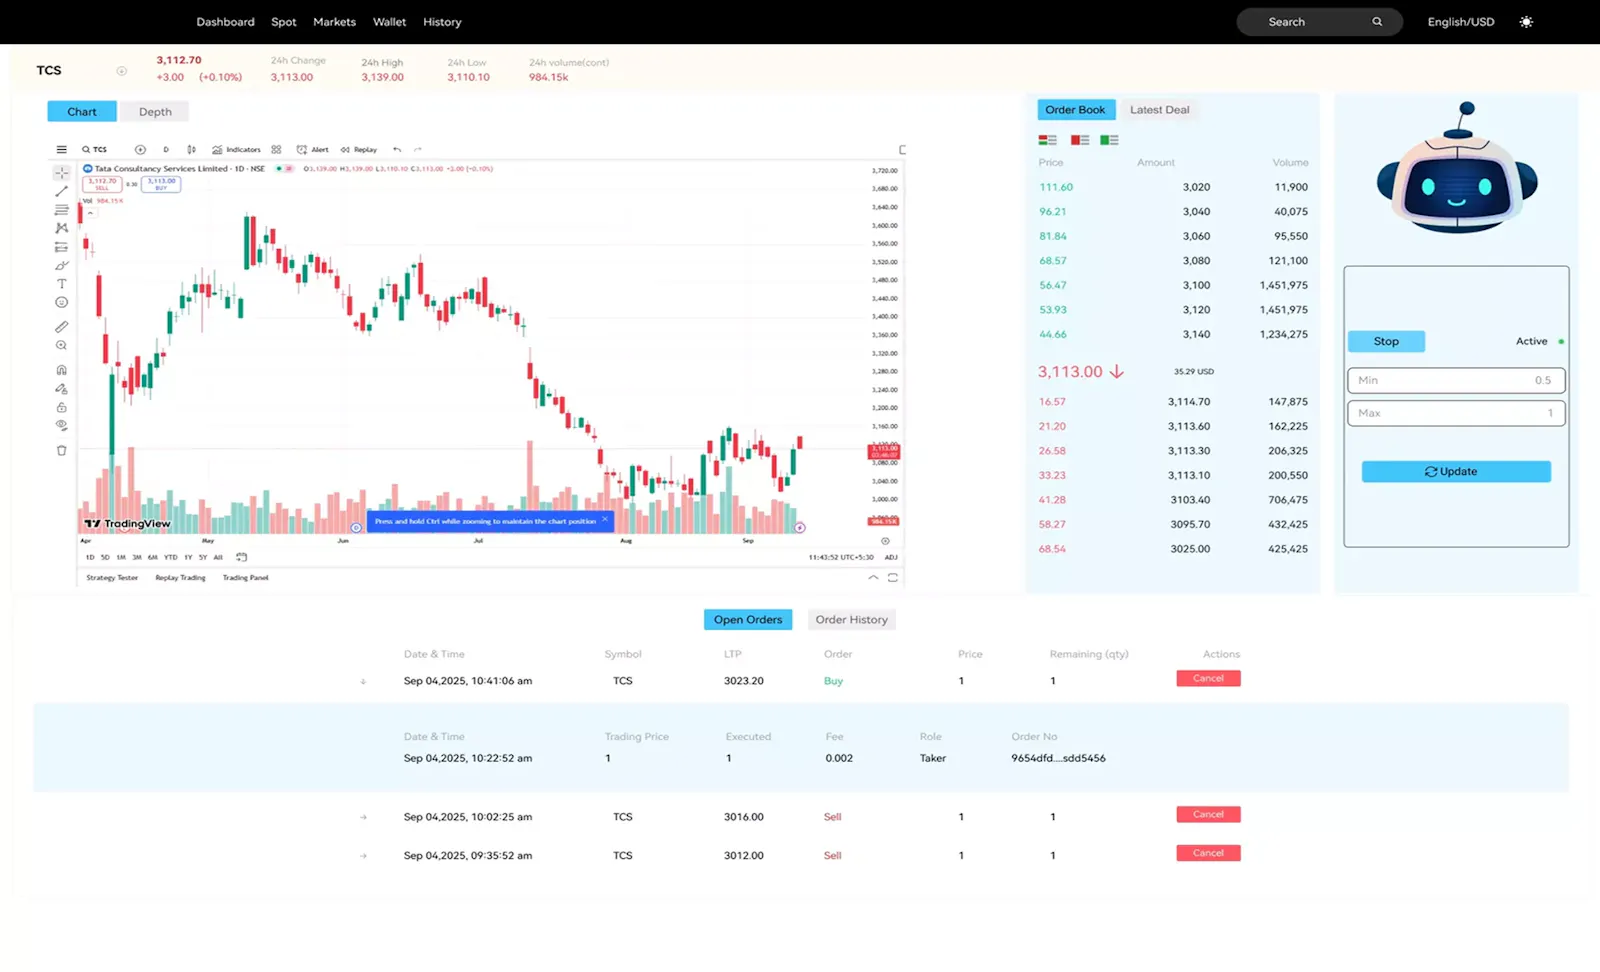Click the fullscreen icon at chart top-right
This screenshot has height=972, width=1600.
902,150
